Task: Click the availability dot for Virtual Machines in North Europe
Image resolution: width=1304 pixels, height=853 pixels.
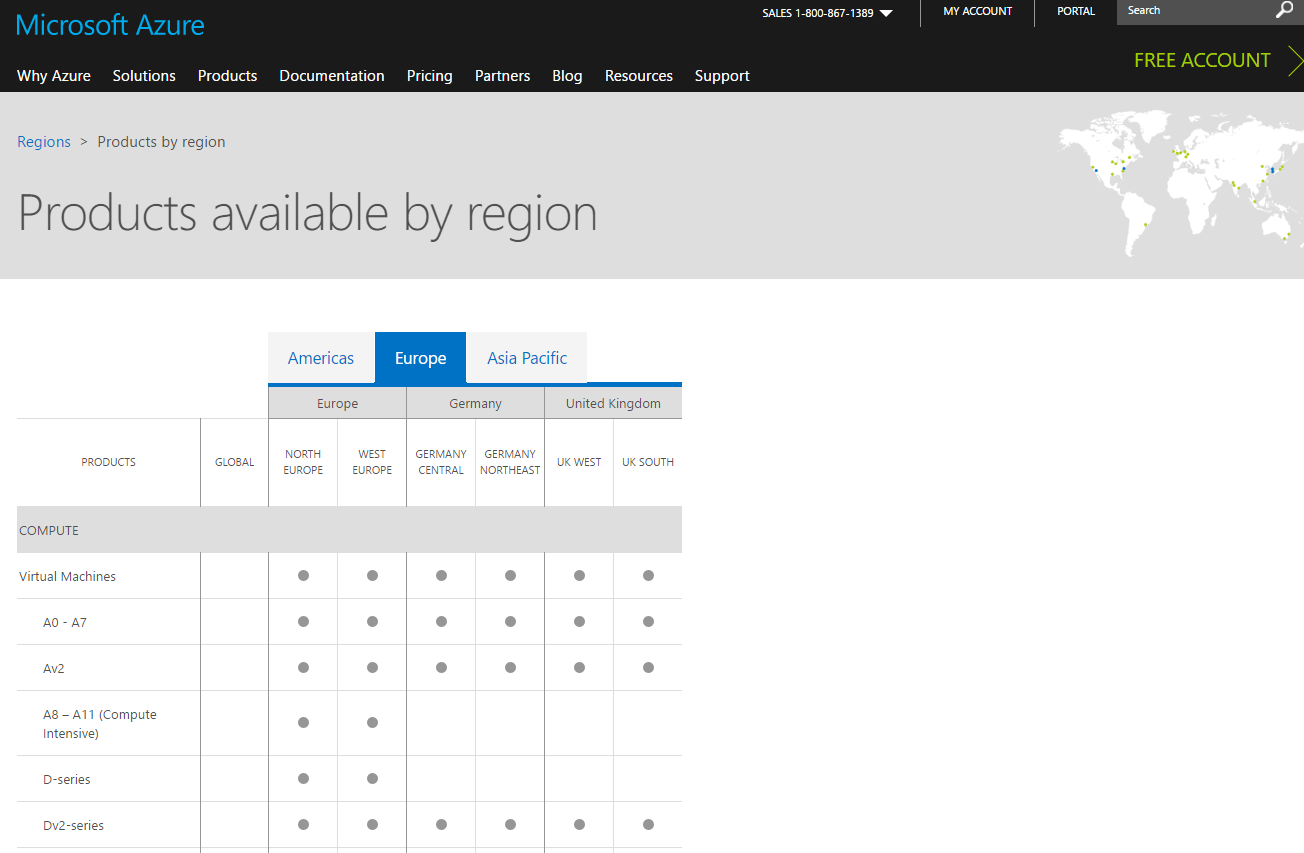Action: (x=303, y=575)
